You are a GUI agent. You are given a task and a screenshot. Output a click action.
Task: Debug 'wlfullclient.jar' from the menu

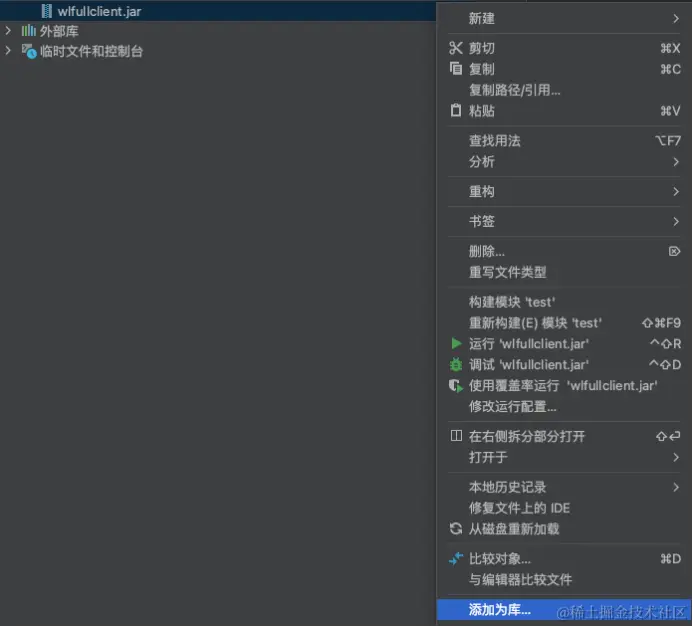(x=564, y=365)
